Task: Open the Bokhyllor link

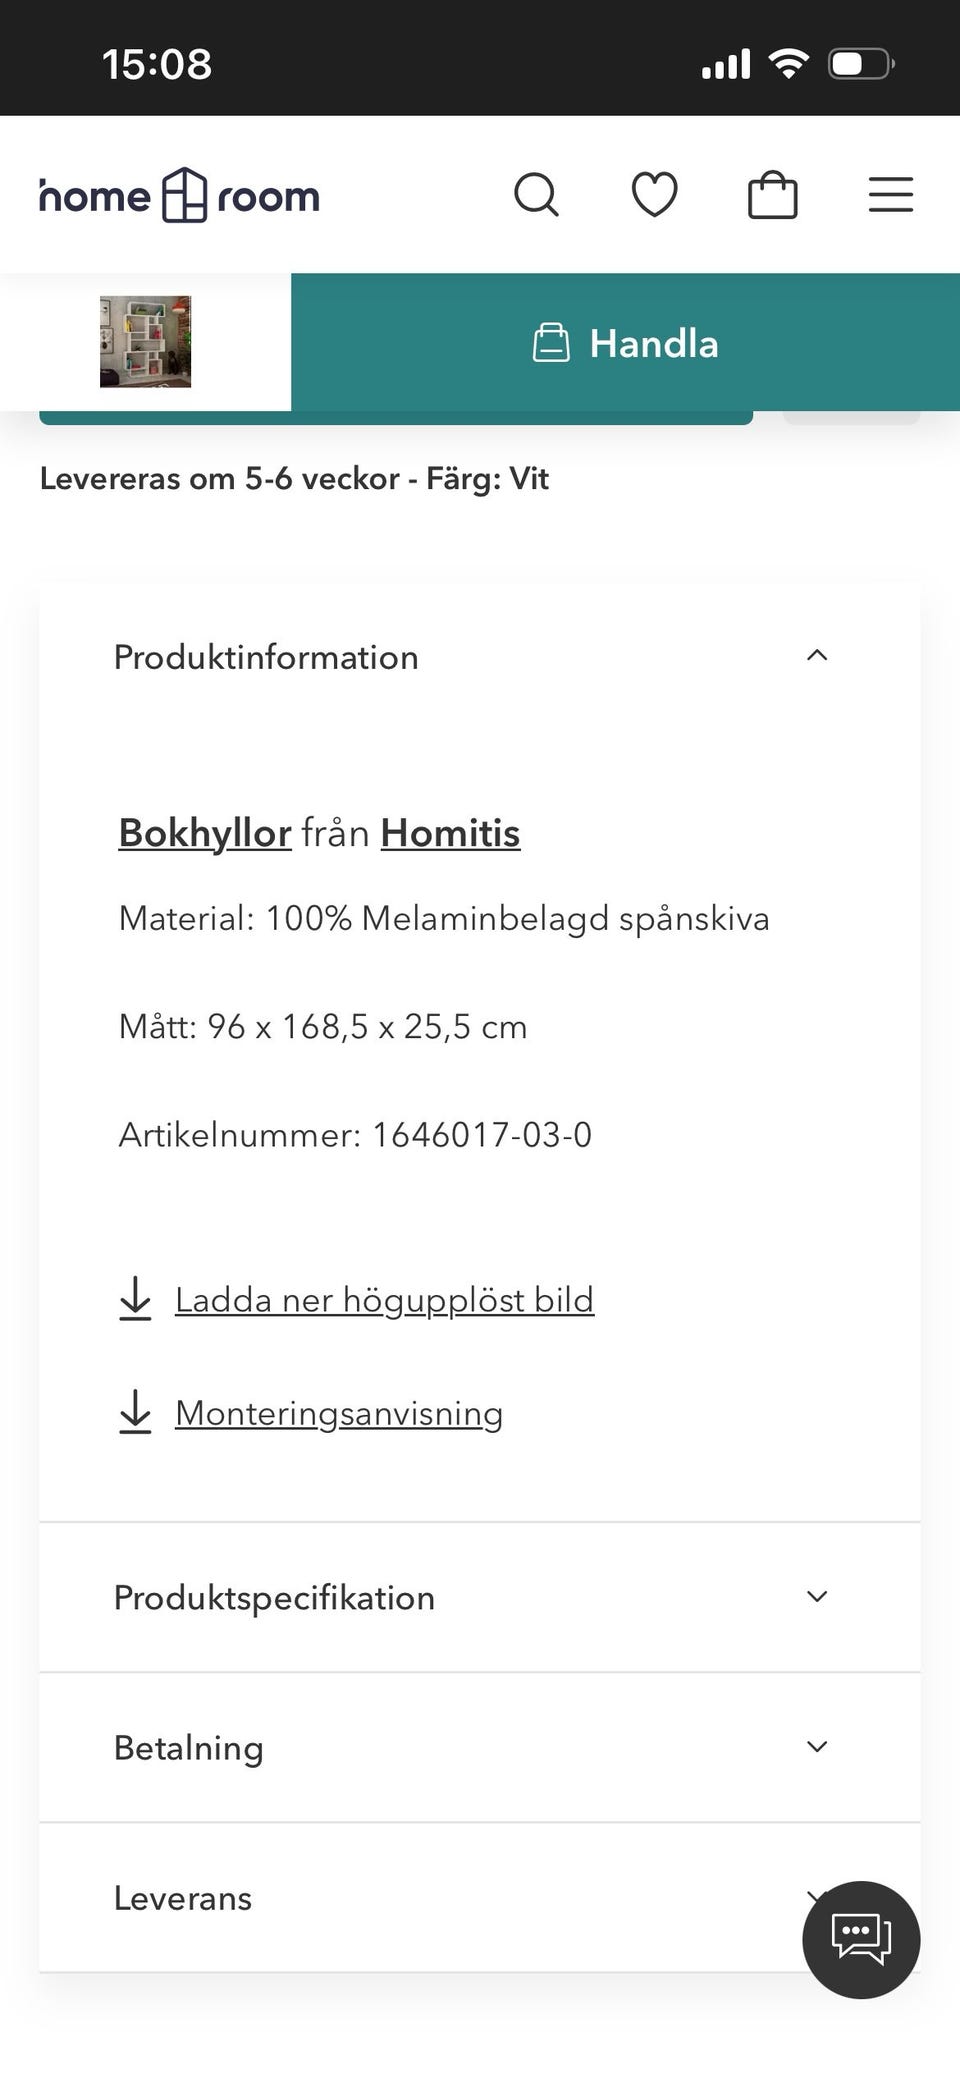Action: tap(203, 832)
